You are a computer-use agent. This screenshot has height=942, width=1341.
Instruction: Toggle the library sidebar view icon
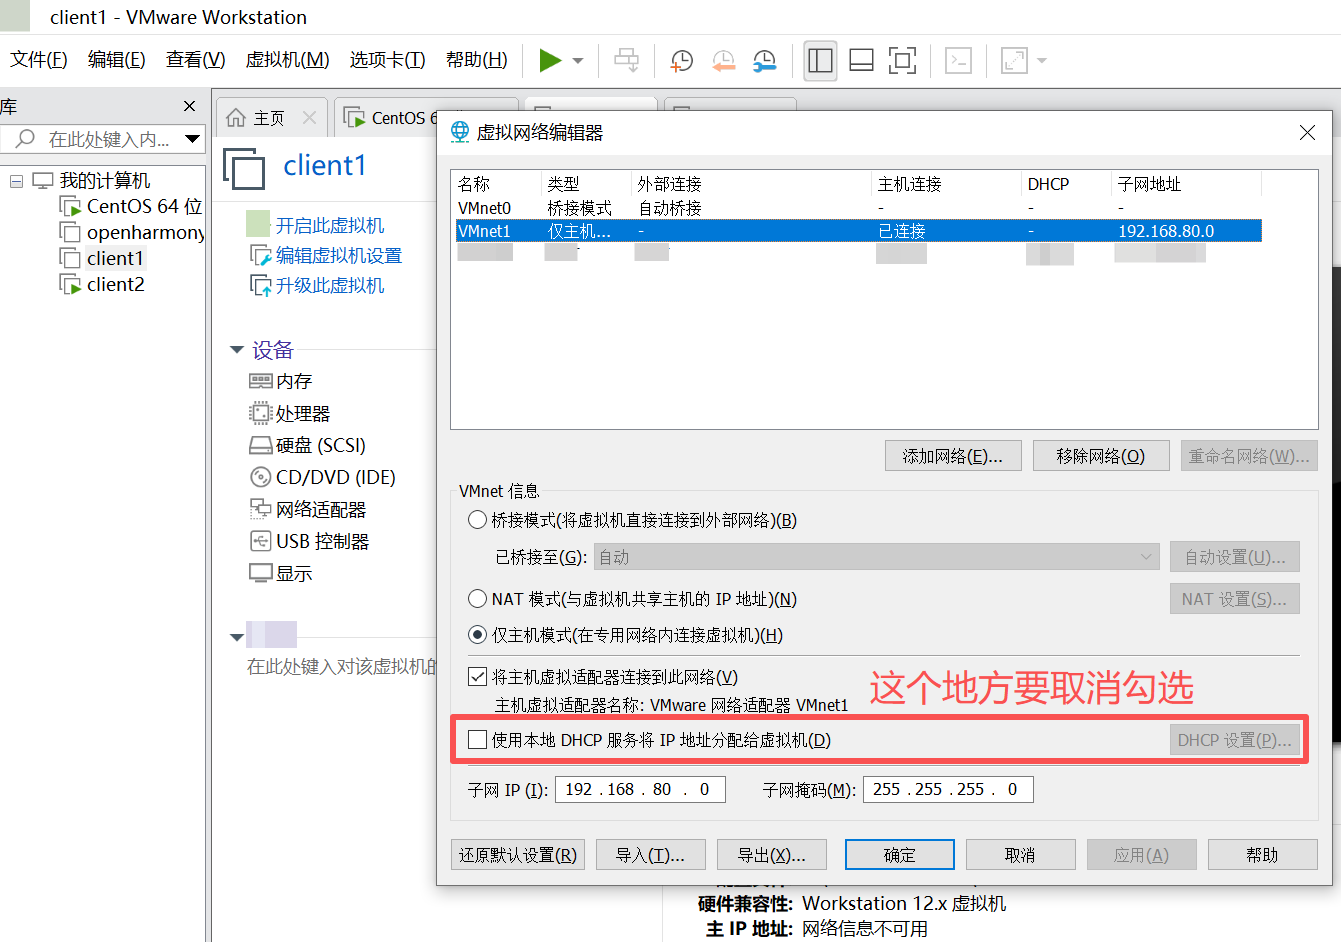pos(820,61)
